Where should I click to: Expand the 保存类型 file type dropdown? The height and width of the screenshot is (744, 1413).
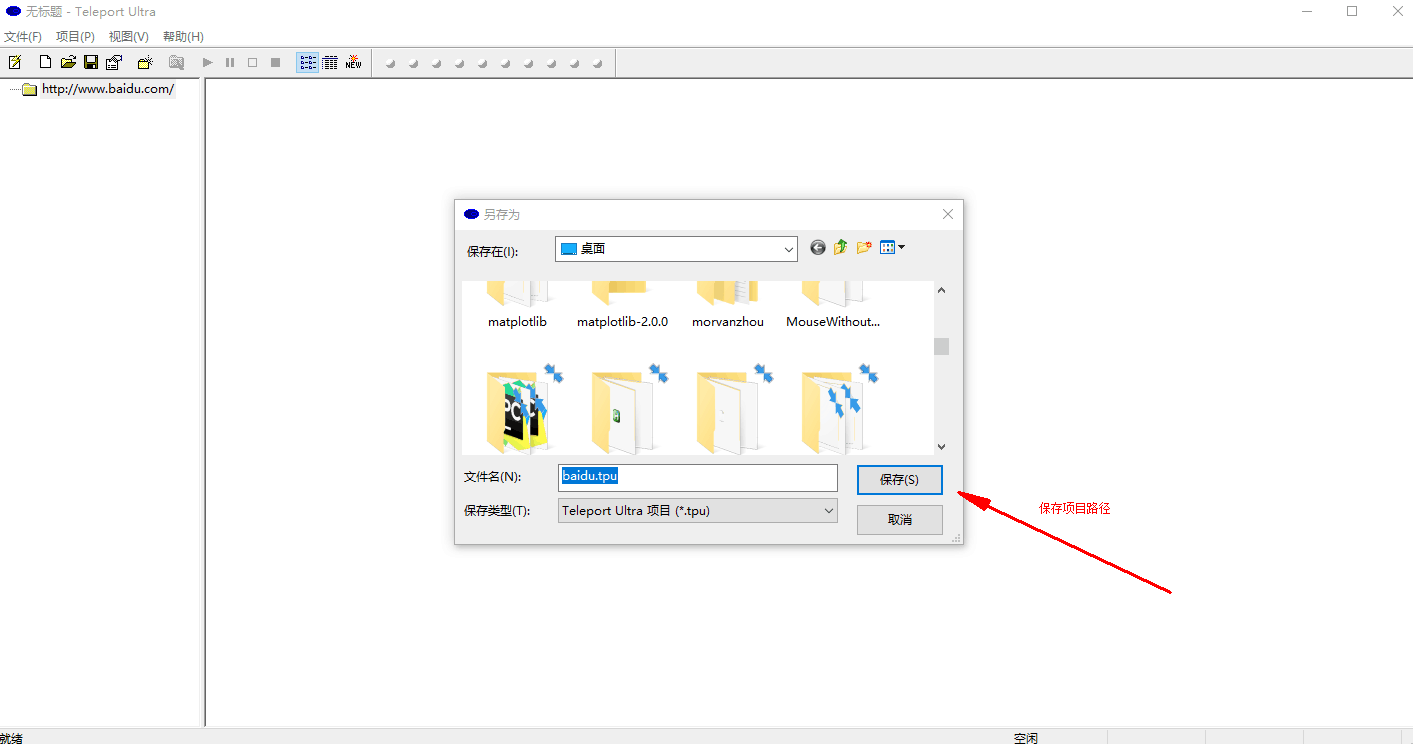[828, 511]
